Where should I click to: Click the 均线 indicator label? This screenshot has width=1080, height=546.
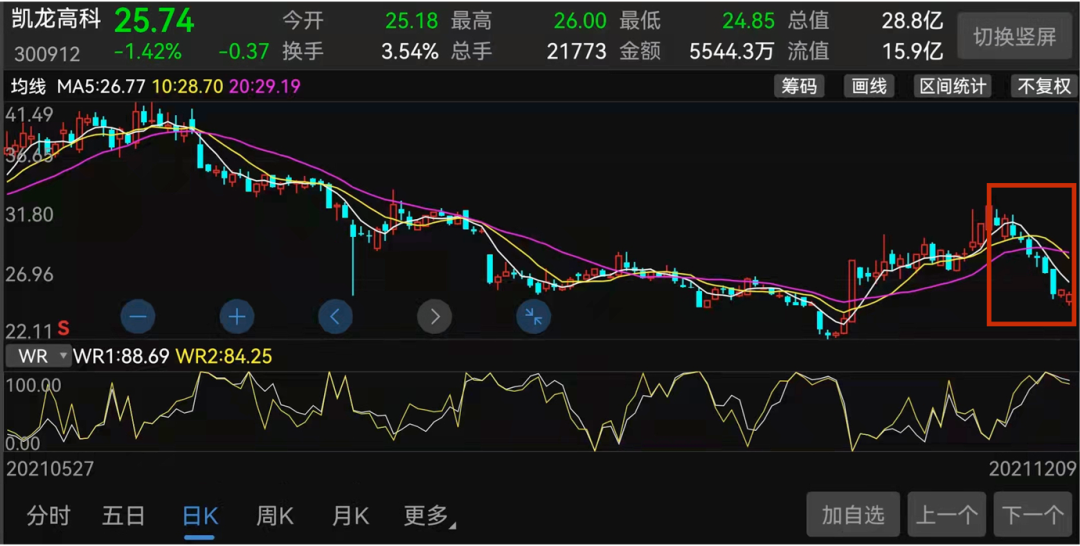coord(28,87)
